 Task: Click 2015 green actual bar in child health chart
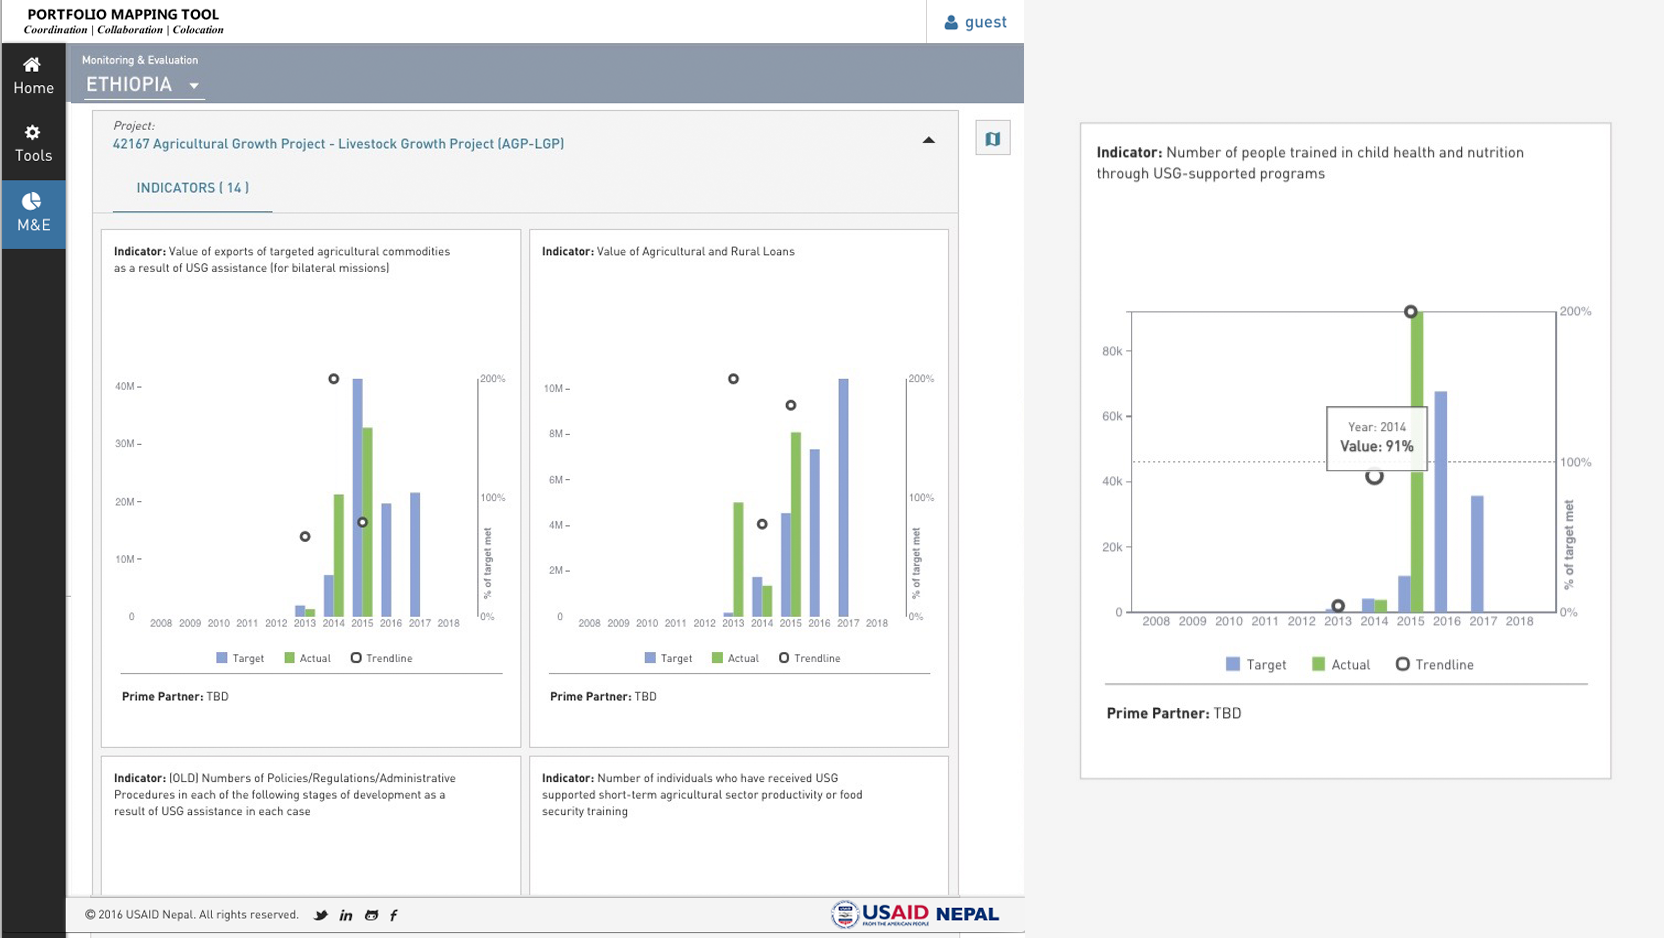point(1417,462)
